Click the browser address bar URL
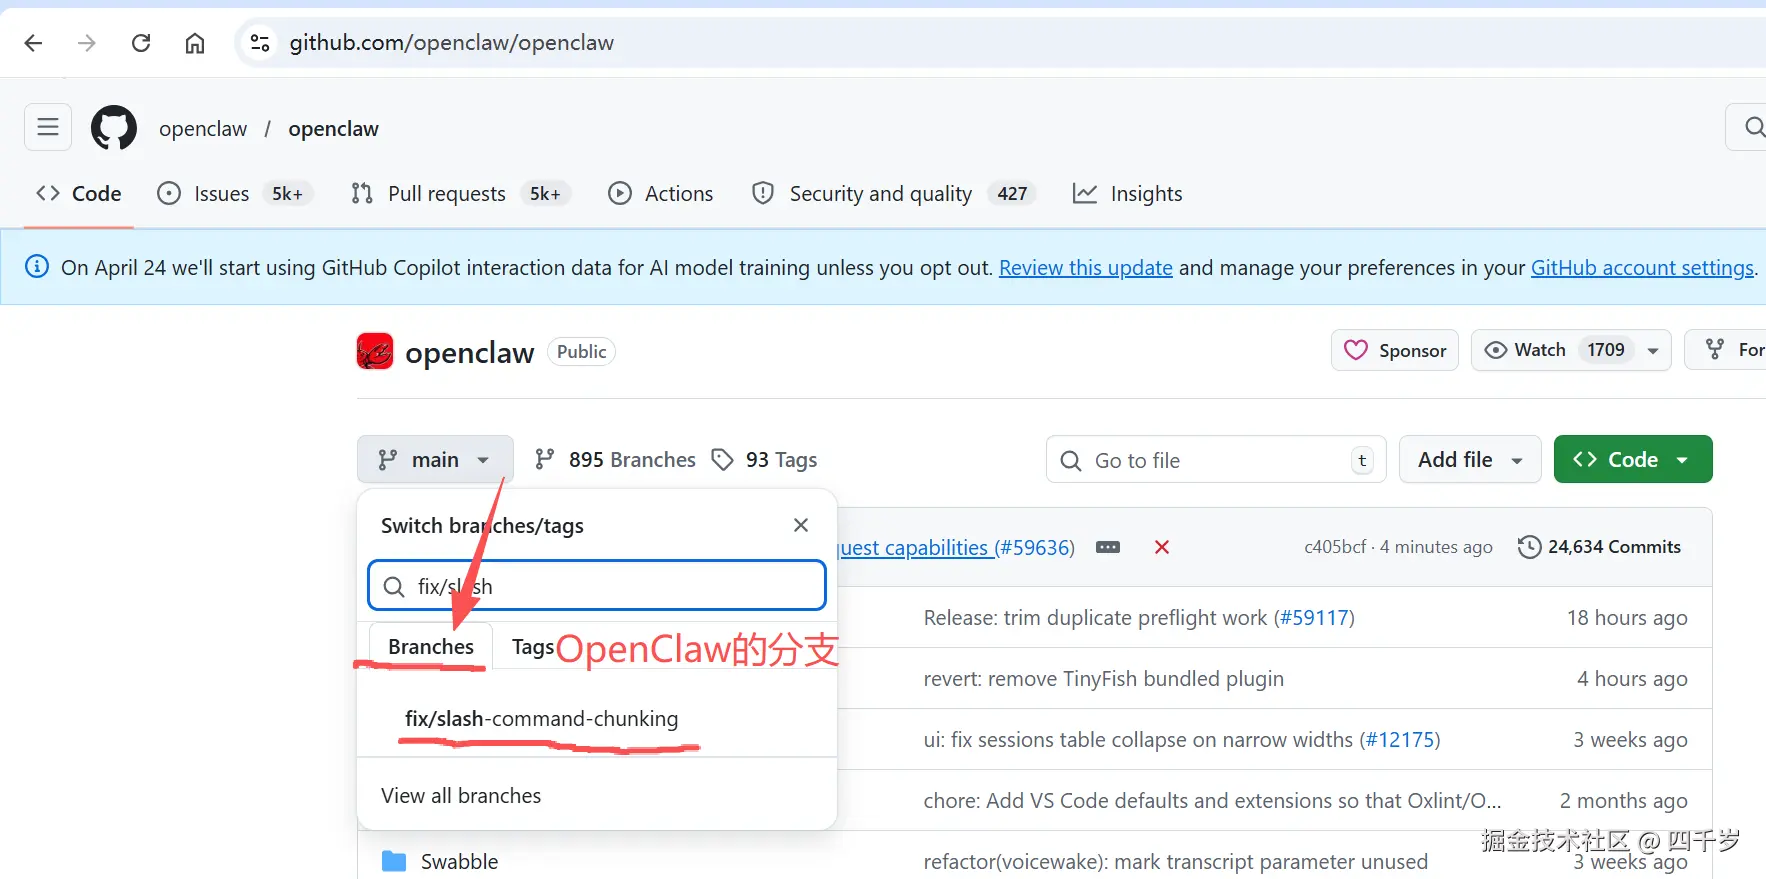 point(452,43)
